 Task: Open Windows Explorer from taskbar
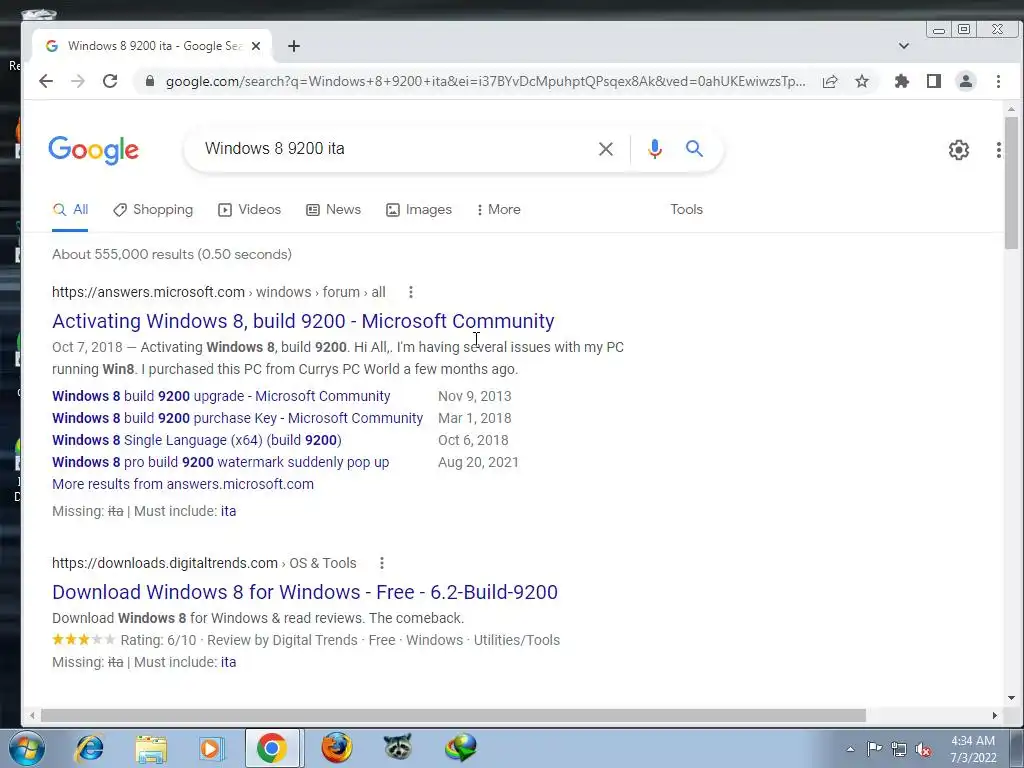(x=151, y=748)
